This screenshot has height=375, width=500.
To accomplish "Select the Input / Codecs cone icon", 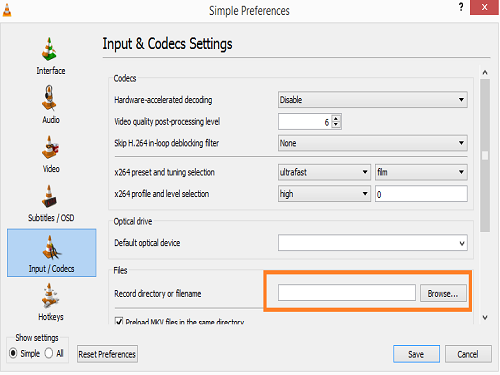I will tap(51, 247).
